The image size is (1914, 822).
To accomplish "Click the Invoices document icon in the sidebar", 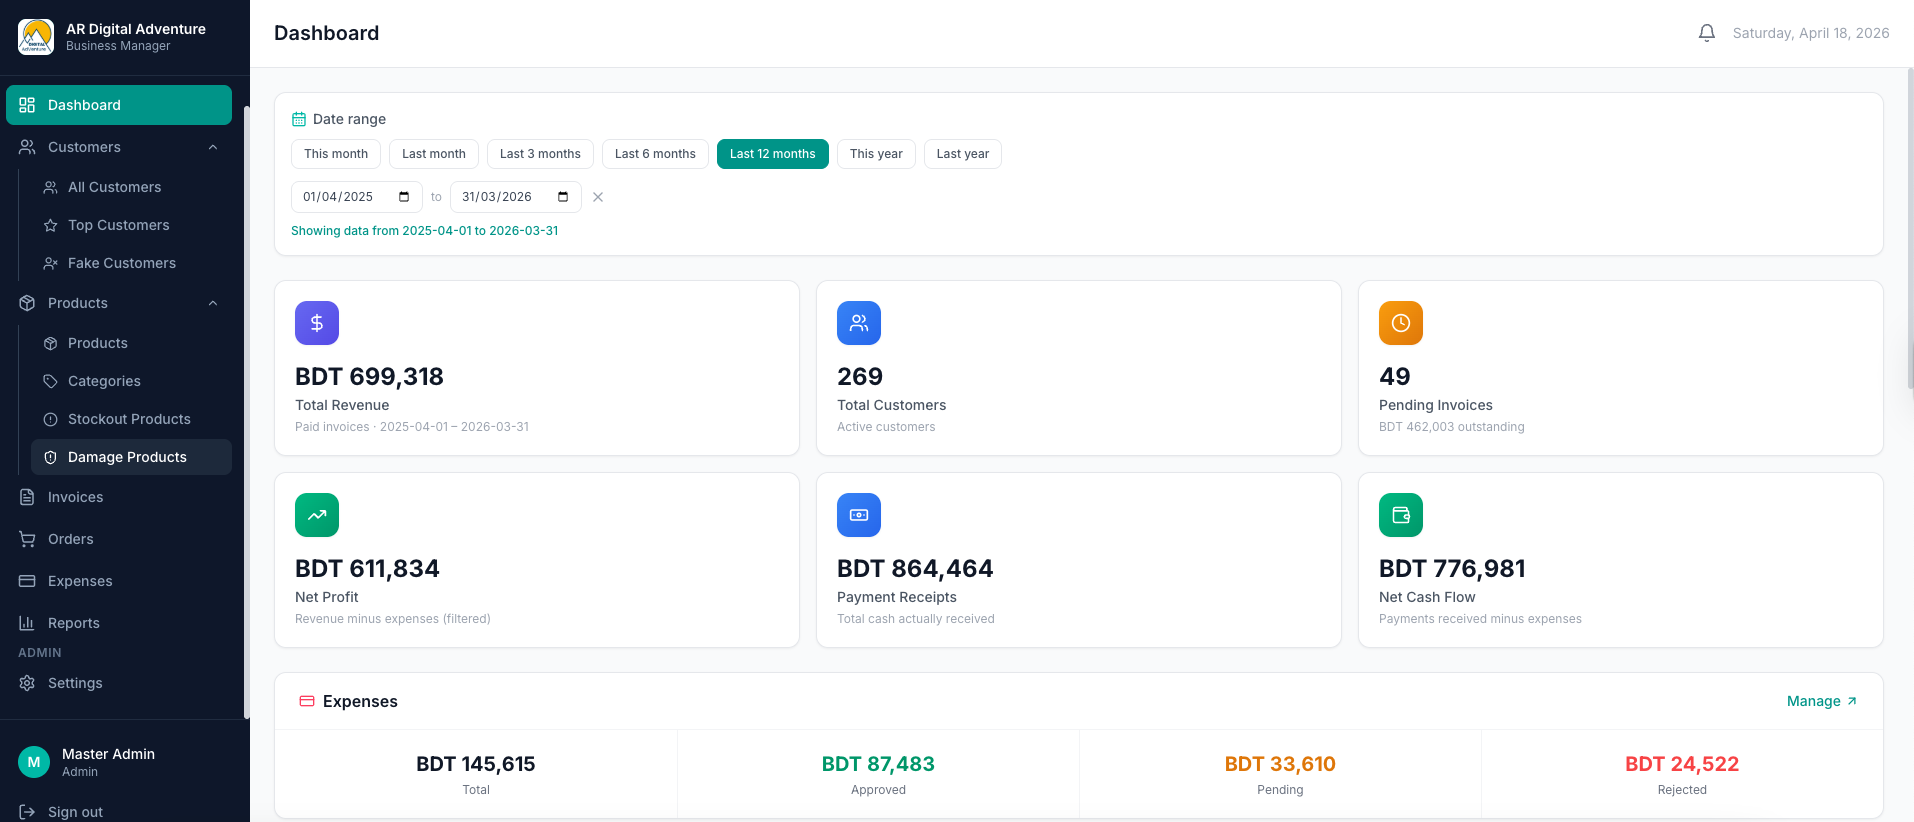I will [27, 497].
